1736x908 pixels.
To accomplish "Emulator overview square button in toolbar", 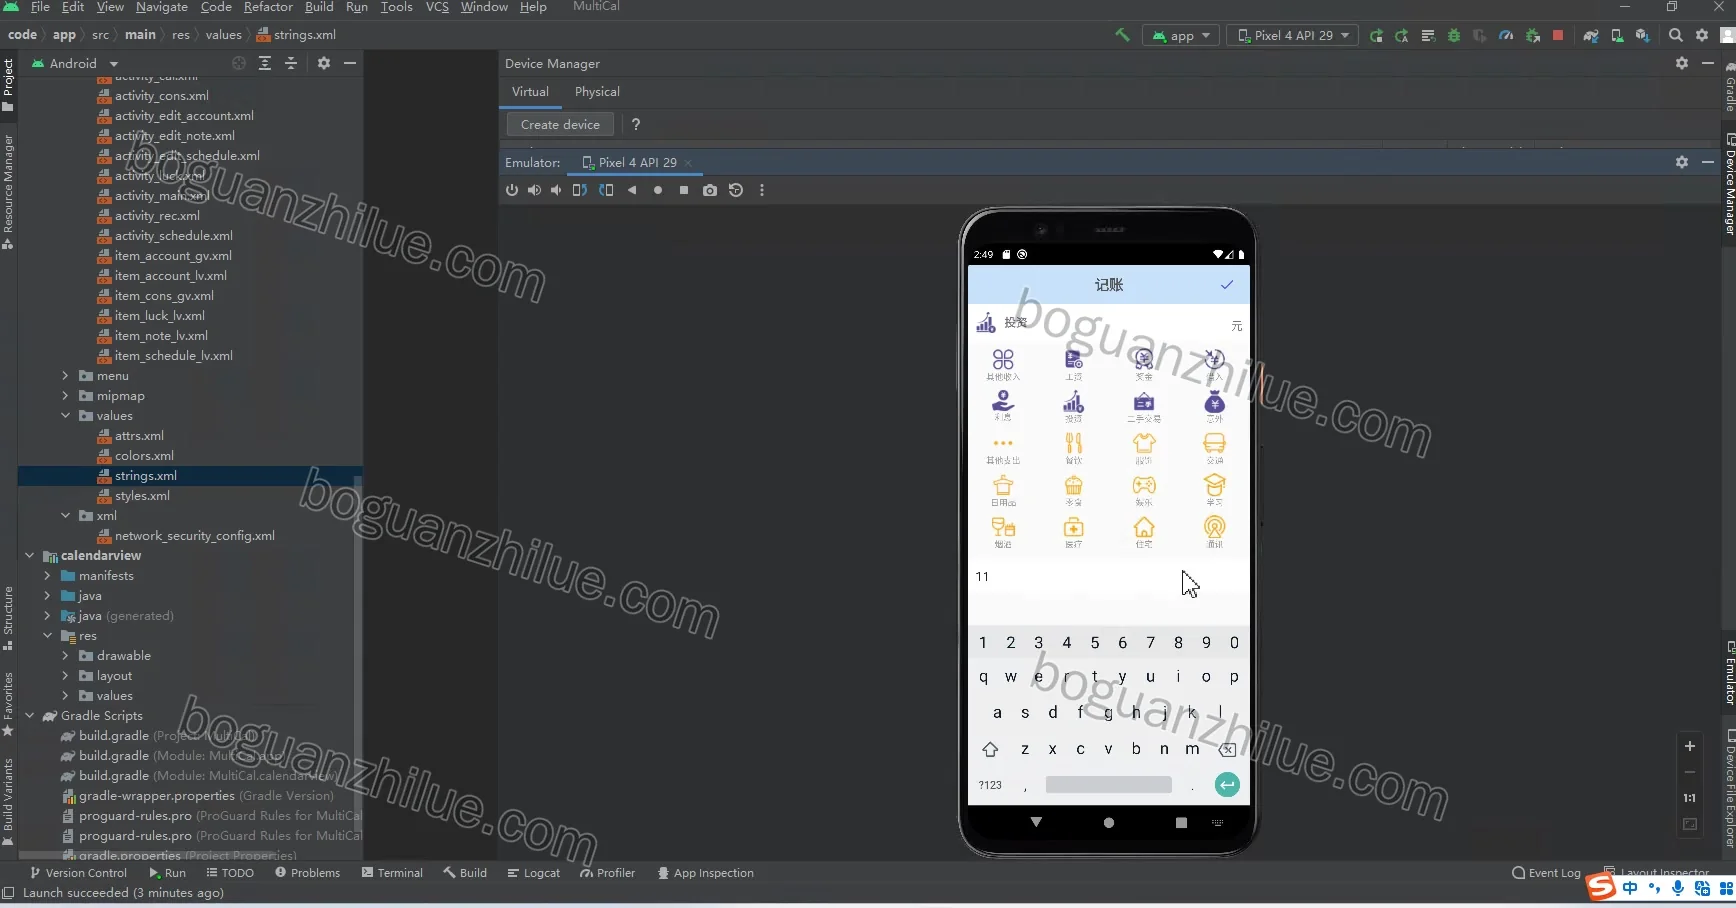I will point(684,190).
